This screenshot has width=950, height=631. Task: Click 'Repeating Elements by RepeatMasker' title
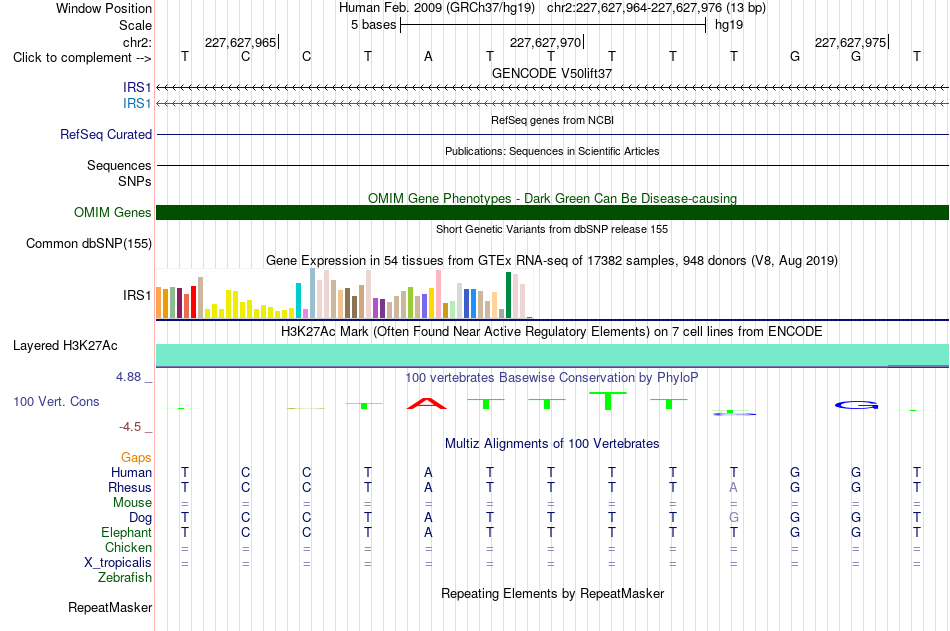coord(553,593)
